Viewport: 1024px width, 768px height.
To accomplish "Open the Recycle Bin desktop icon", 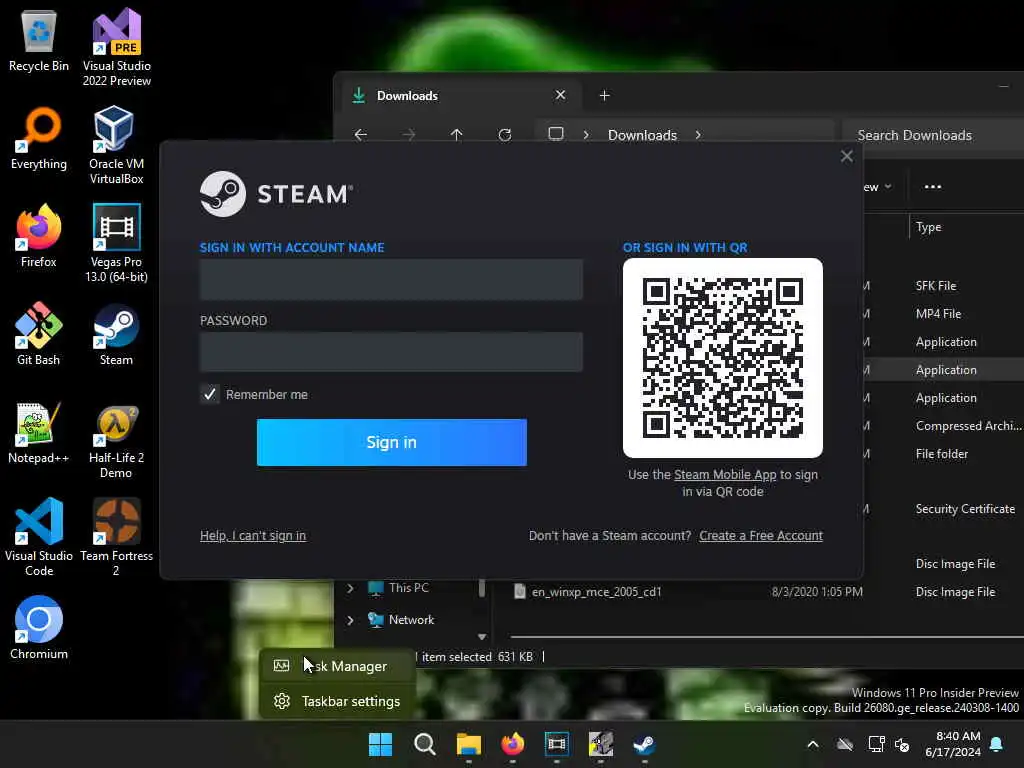I will click(x=39, y=41).
